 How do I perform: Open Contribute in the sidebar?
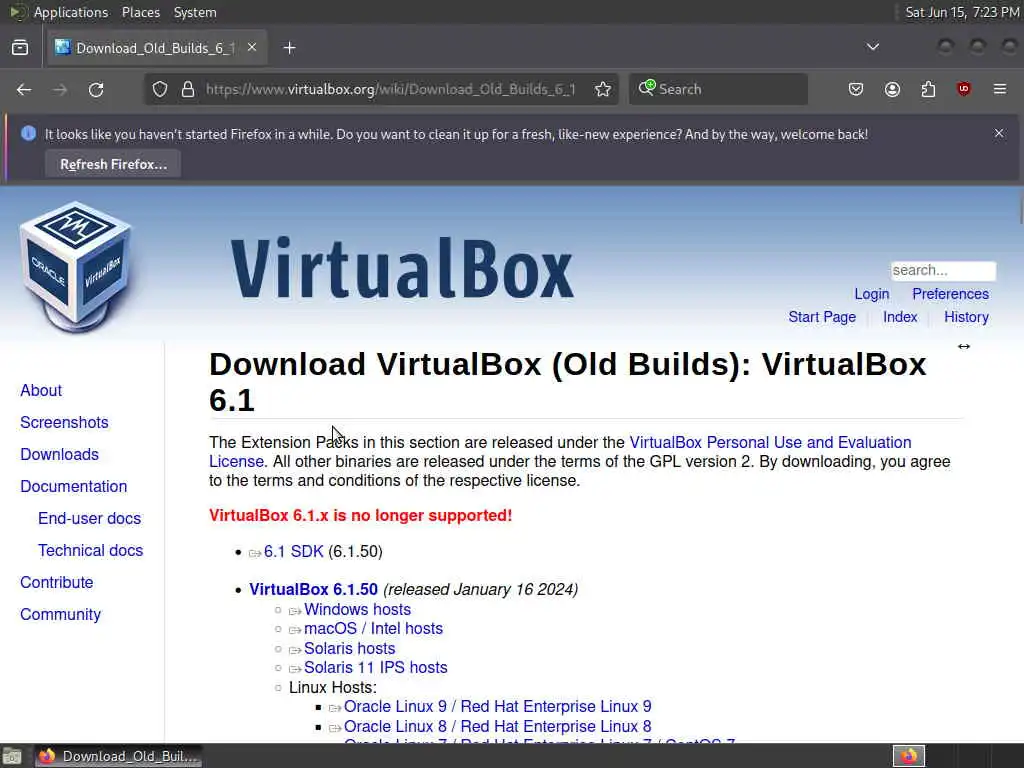tap(57, 583)
